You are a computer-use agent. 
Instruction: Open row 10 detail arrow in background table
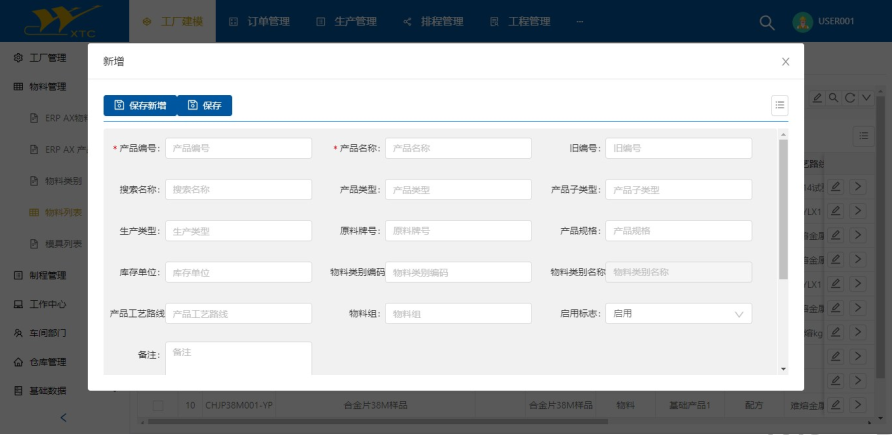pos(858,405)
